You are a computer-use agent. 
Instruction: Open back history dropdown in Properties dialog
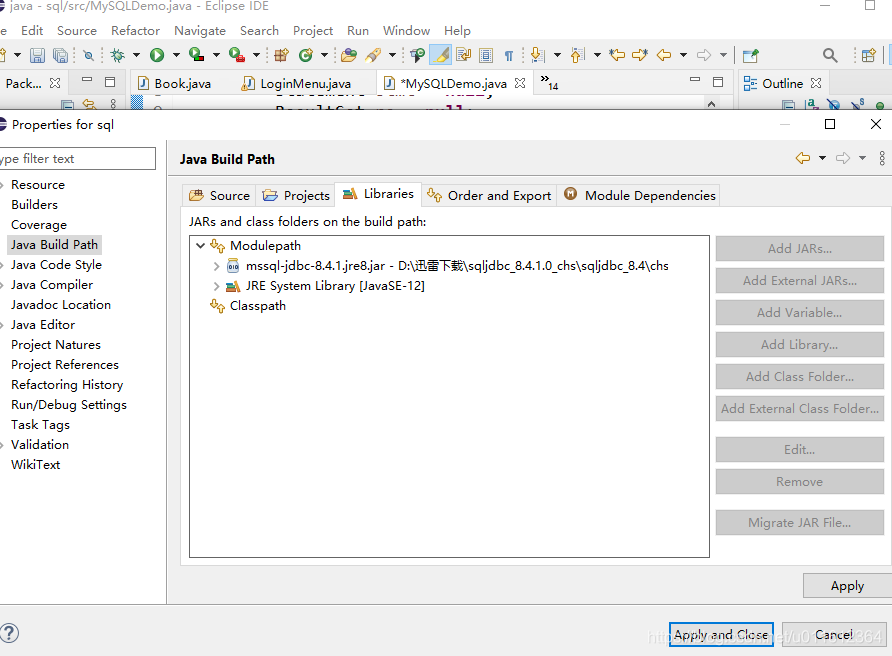click(823, 158)
